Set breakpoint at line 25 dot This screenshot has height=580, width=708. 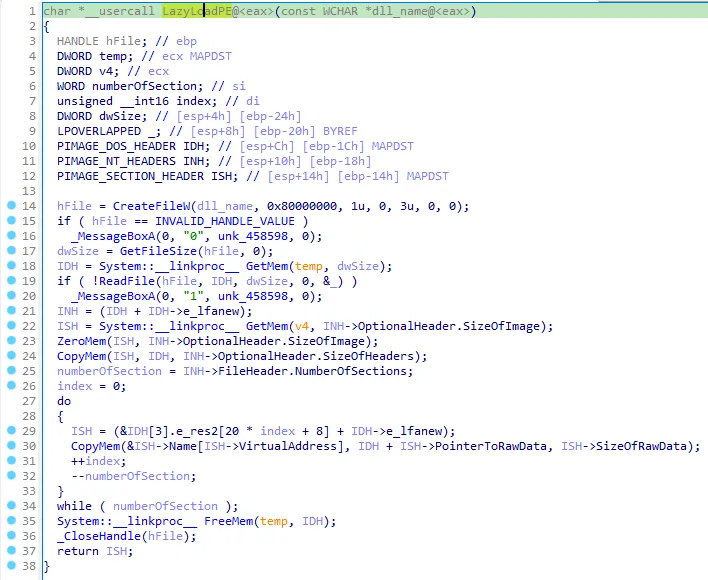tap(11, 371)
